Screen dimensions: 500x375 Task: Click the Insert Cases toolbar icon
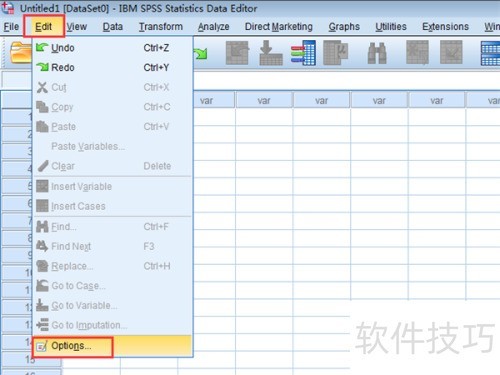click(x=417, y=53)
